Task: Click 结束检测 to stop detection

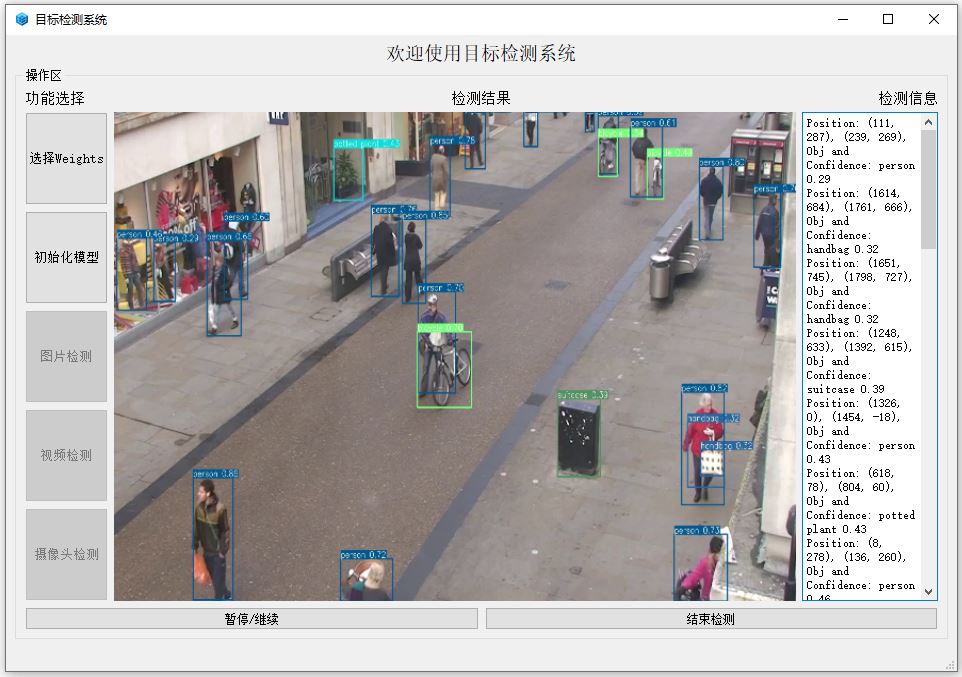Action: (x=711, y=619)
